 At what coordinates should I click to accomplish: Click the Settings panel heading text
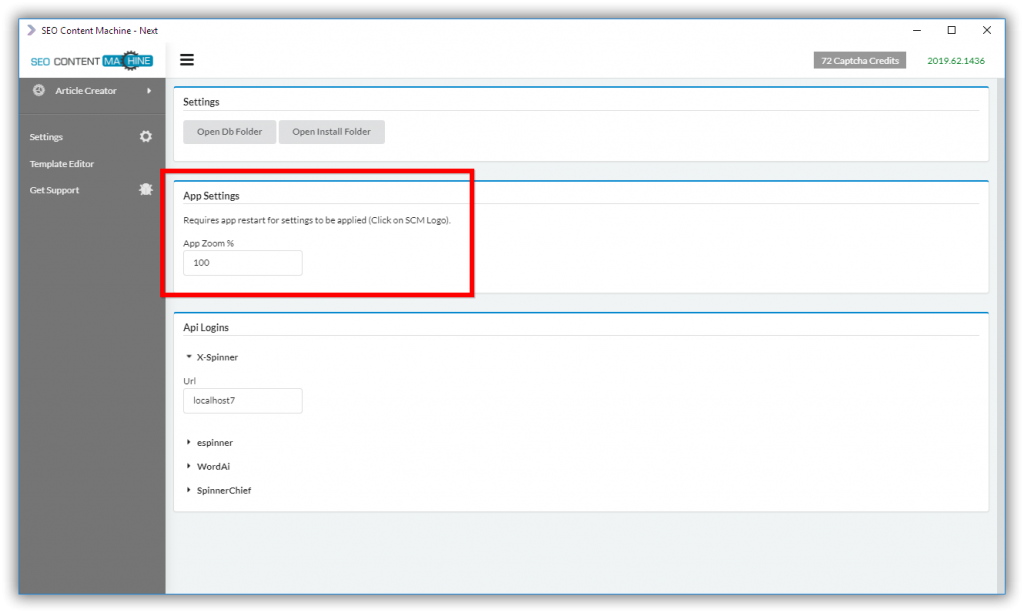click(x=201, y=102)
